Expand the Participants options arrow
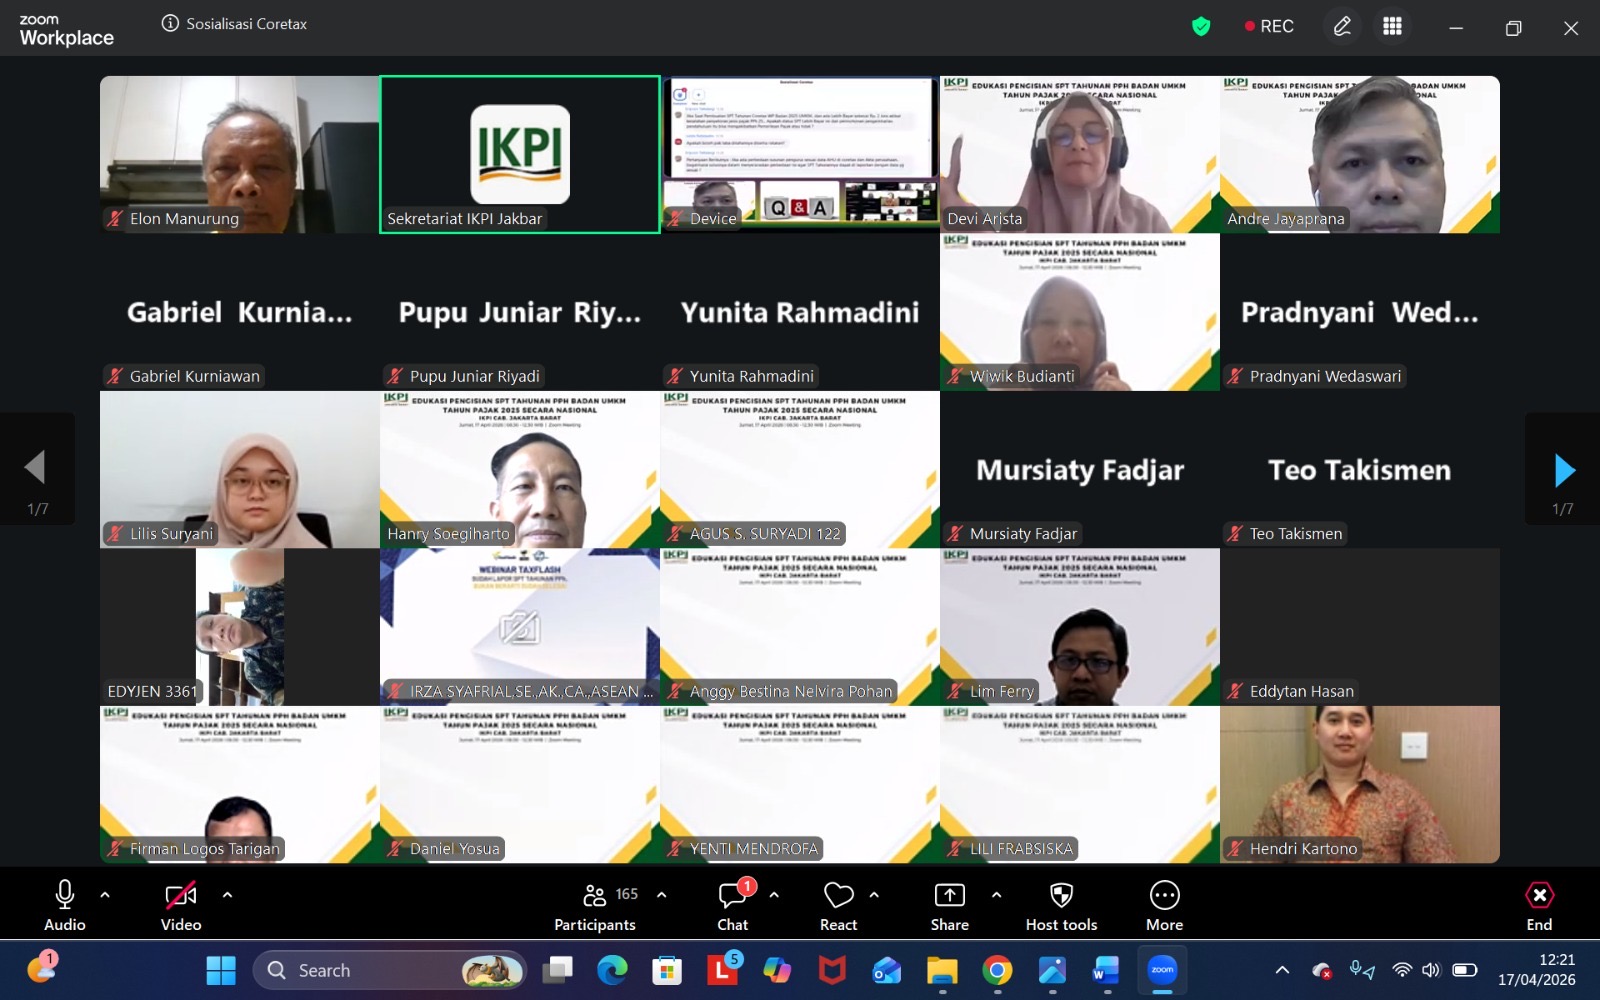 point(661,895)
